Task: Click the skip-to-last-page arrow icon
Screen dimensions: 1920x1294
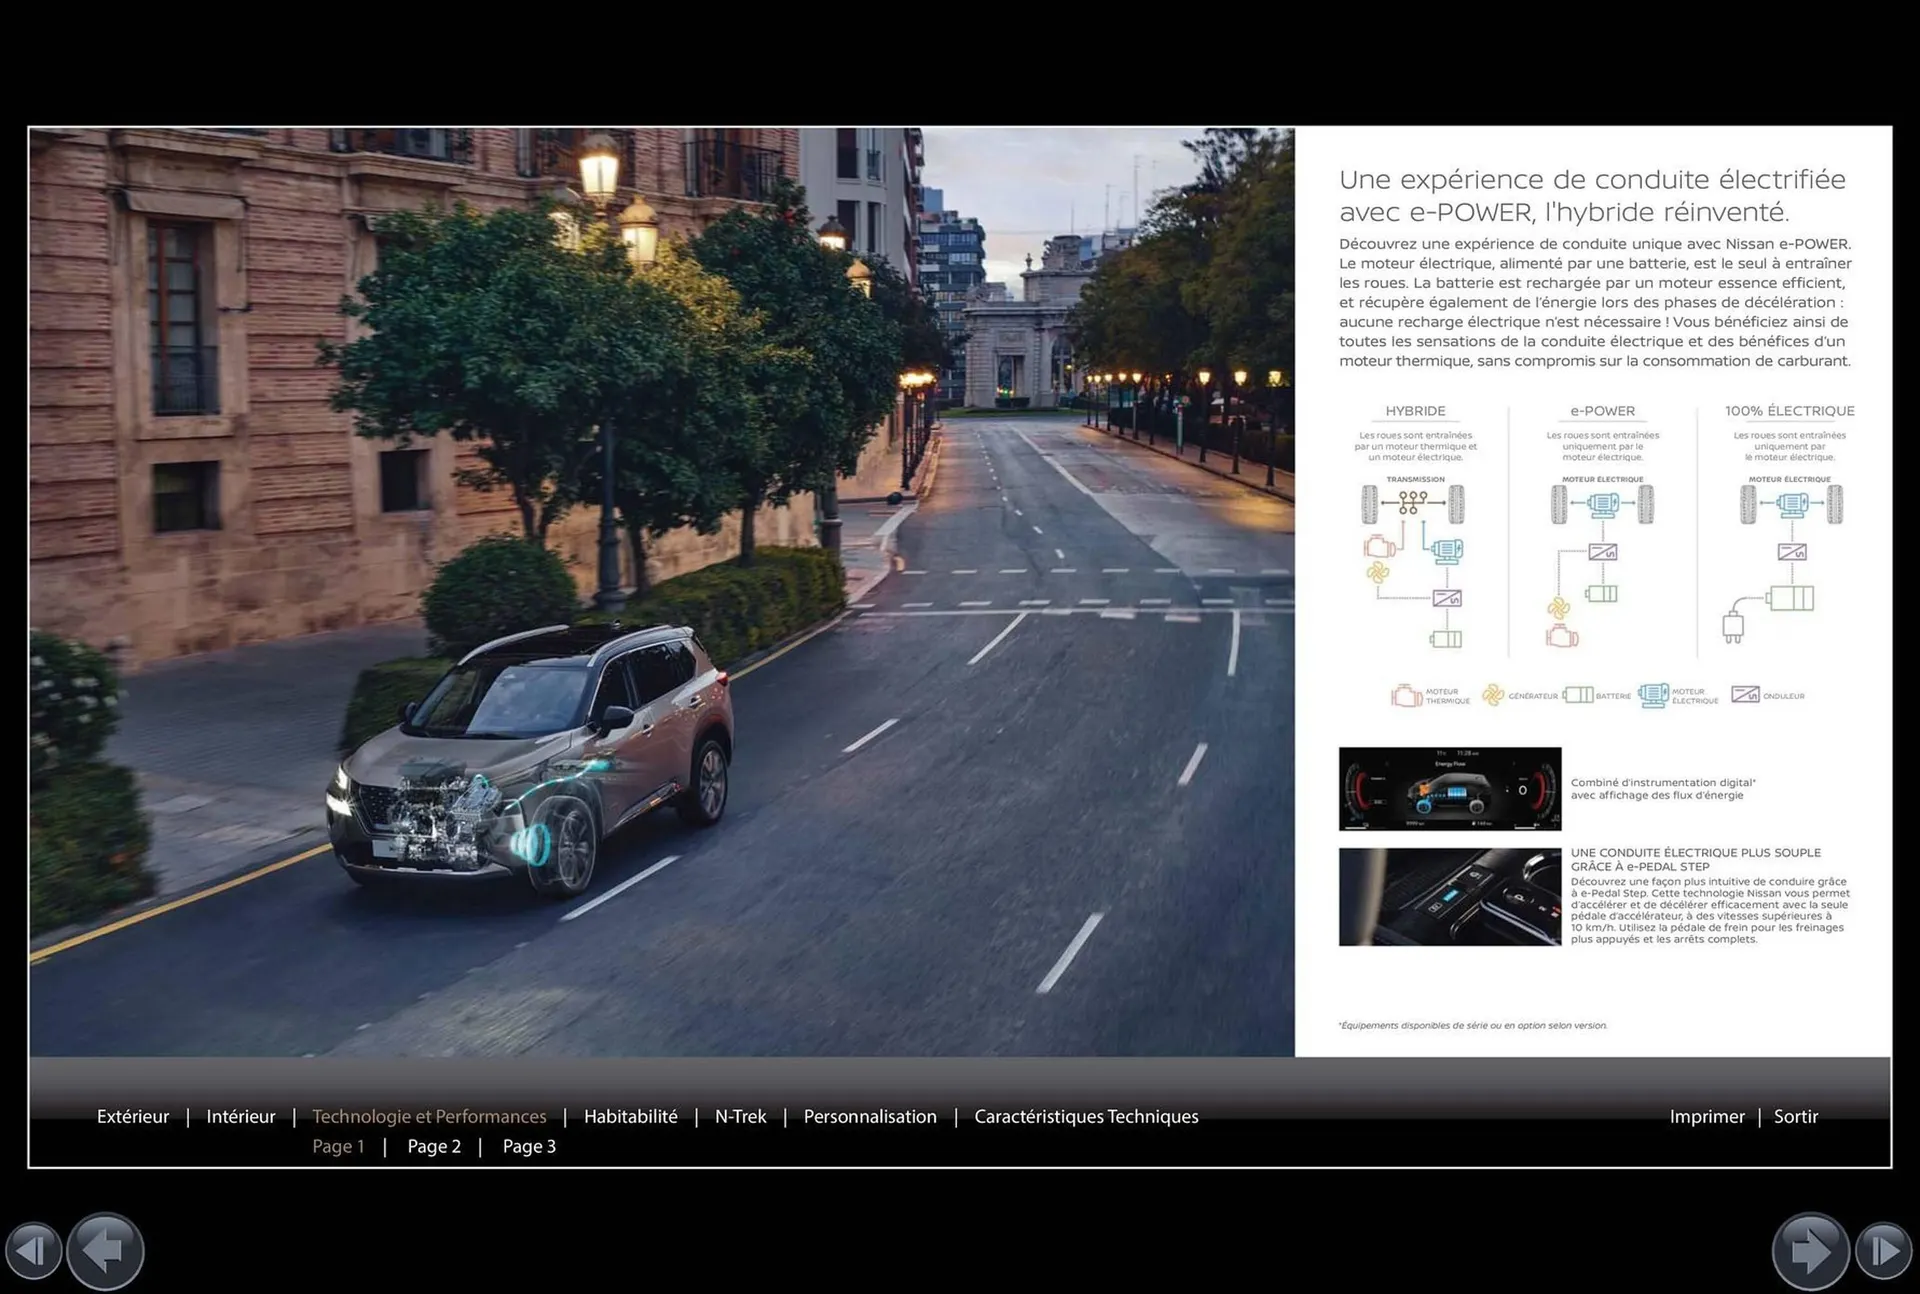Action: tap(1885, 1250)
